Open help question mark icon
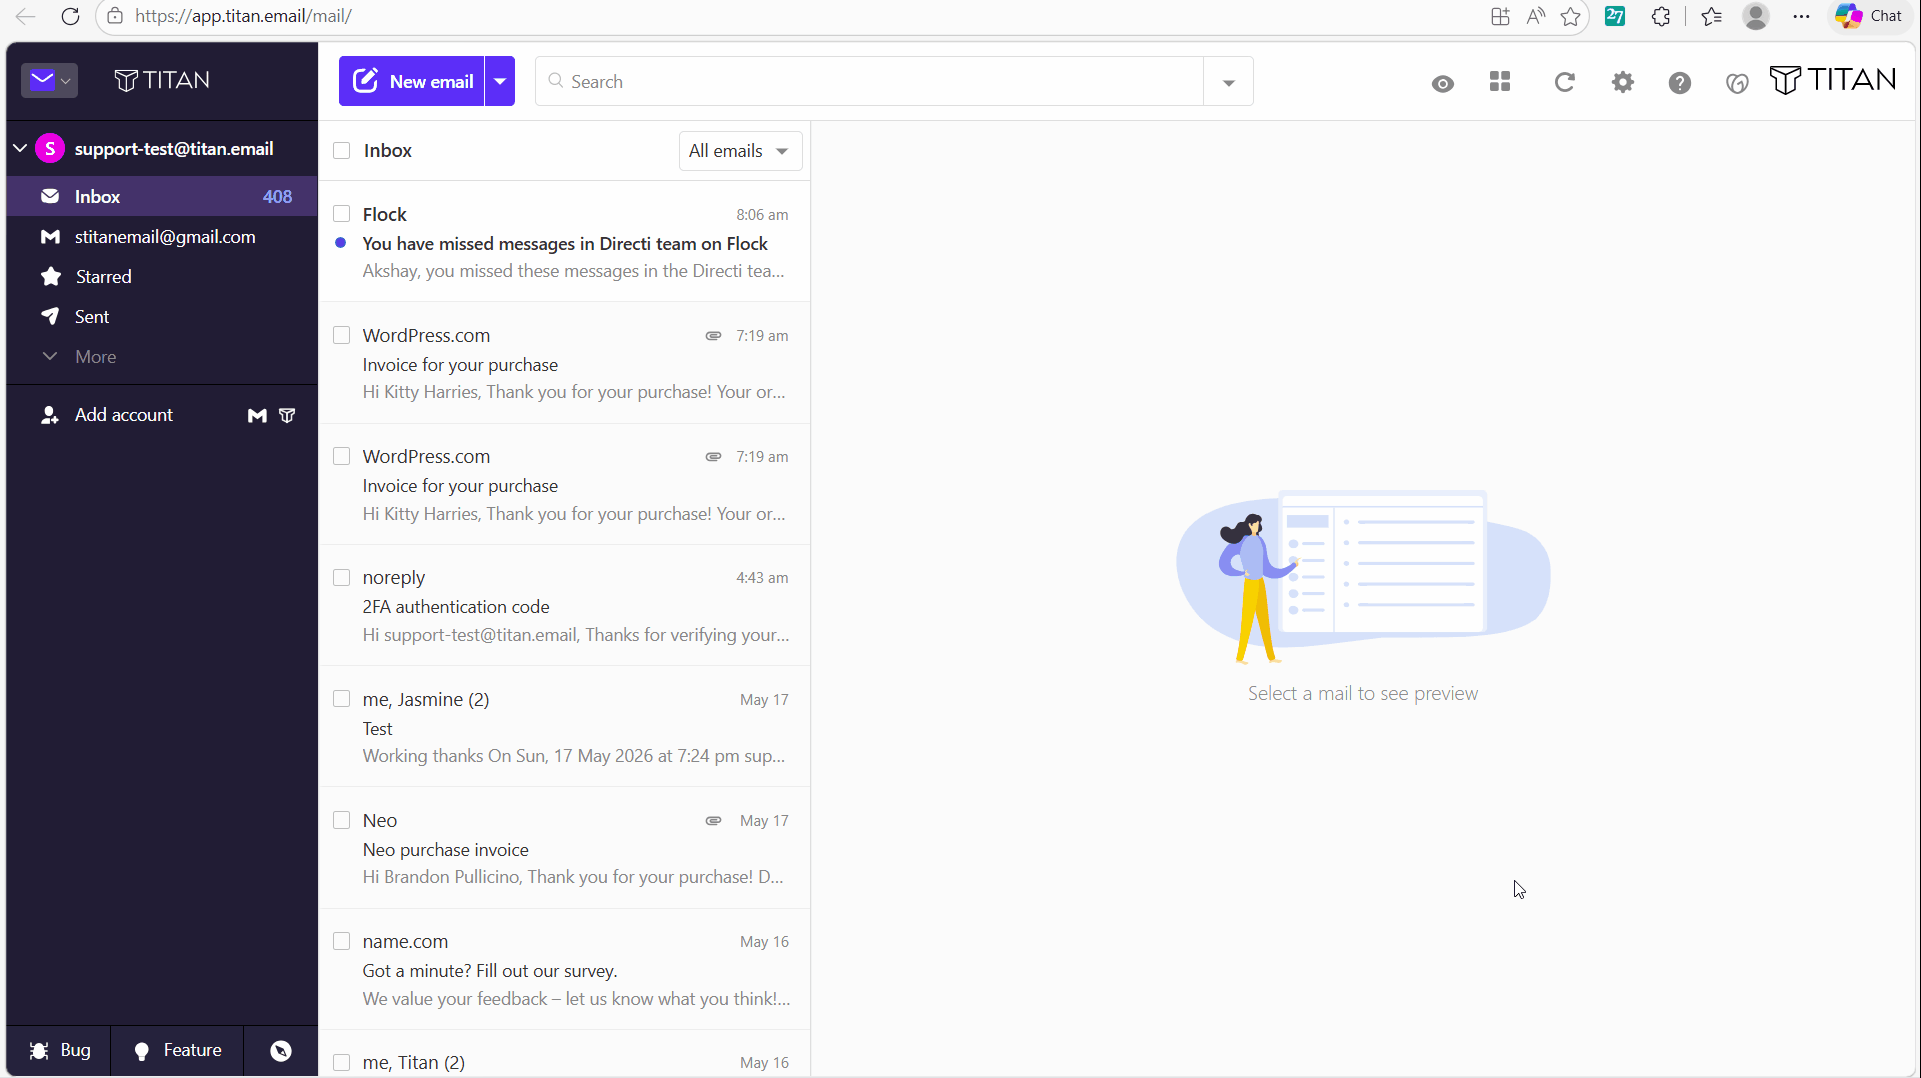 tap(1680, 83)
